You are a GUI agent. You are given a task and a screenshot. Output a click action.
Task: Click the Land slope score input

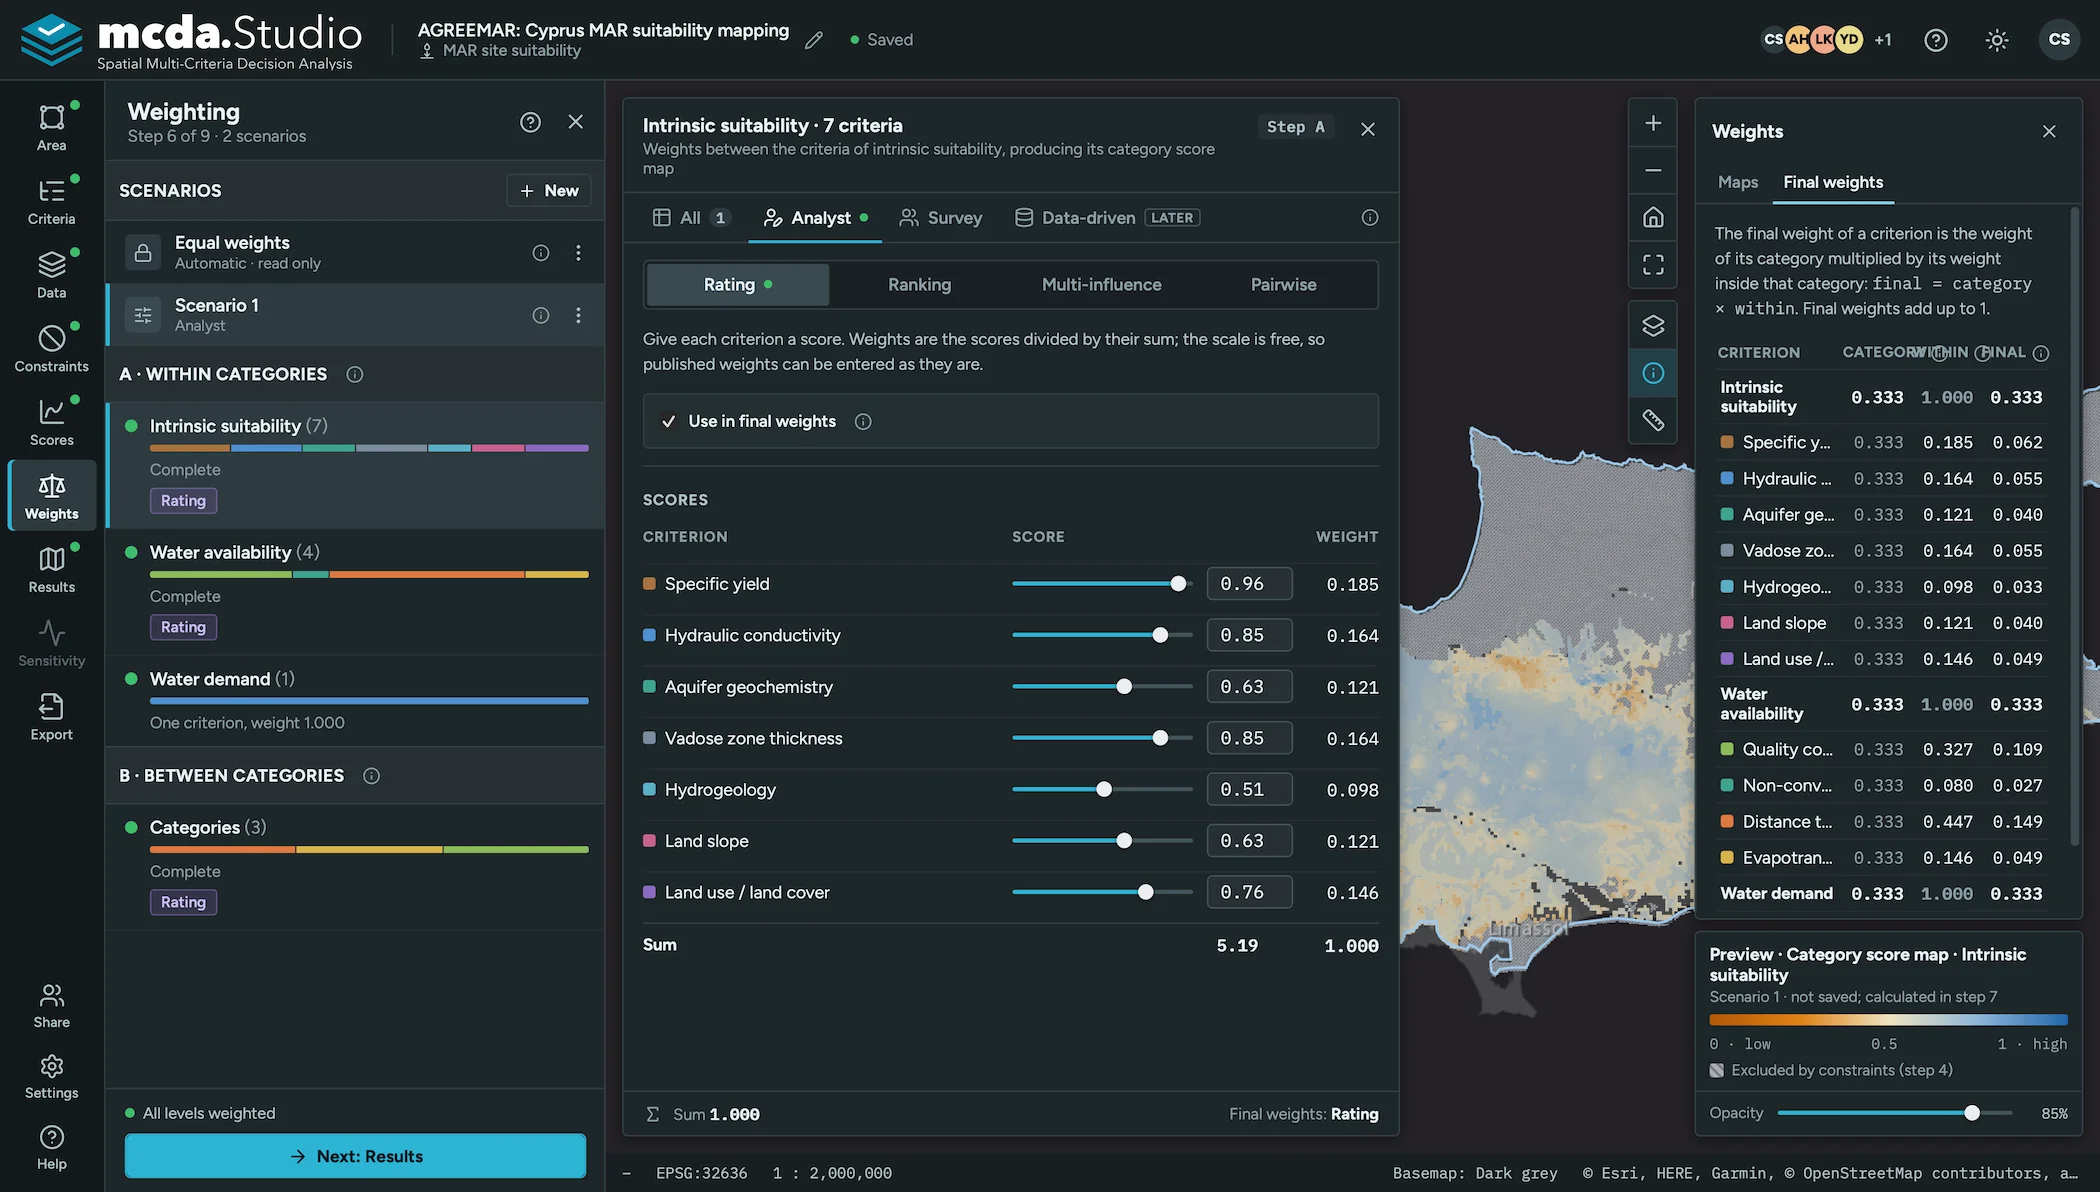(1249, 841)
